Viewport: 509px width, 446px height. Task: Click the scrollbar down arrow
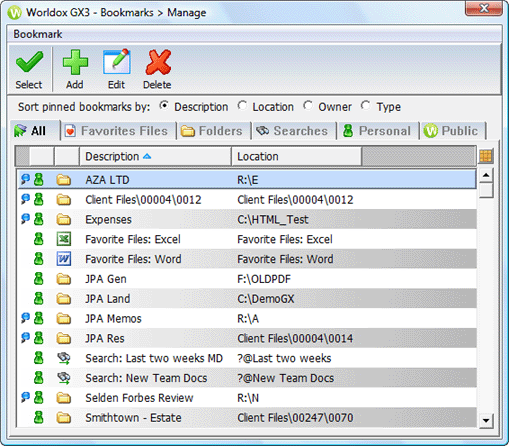(x=486, y=420)
